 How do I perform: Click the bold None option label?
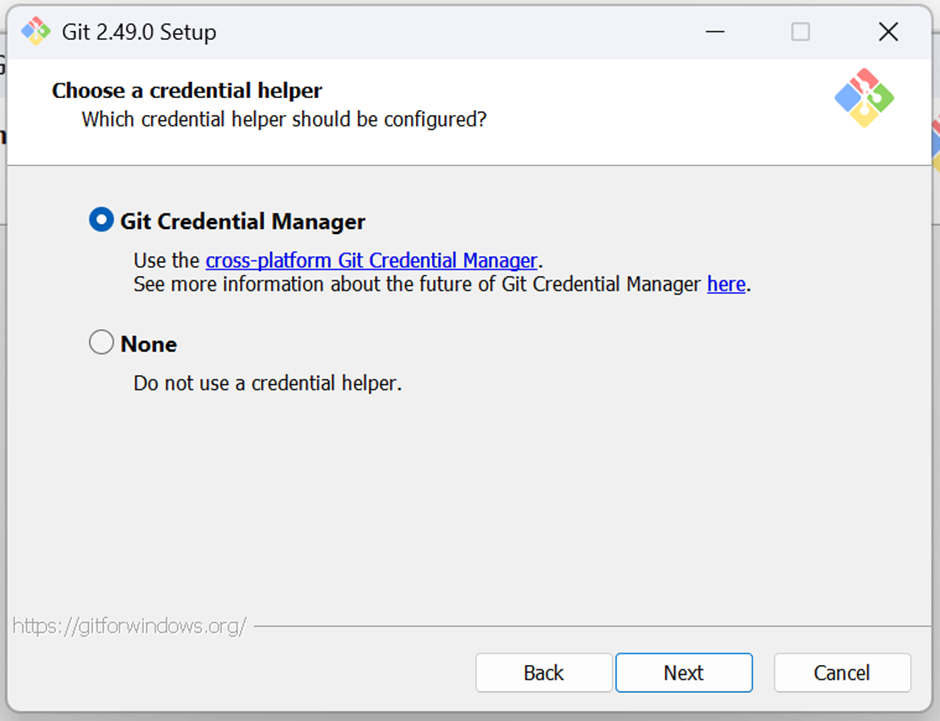pos(149,345)
